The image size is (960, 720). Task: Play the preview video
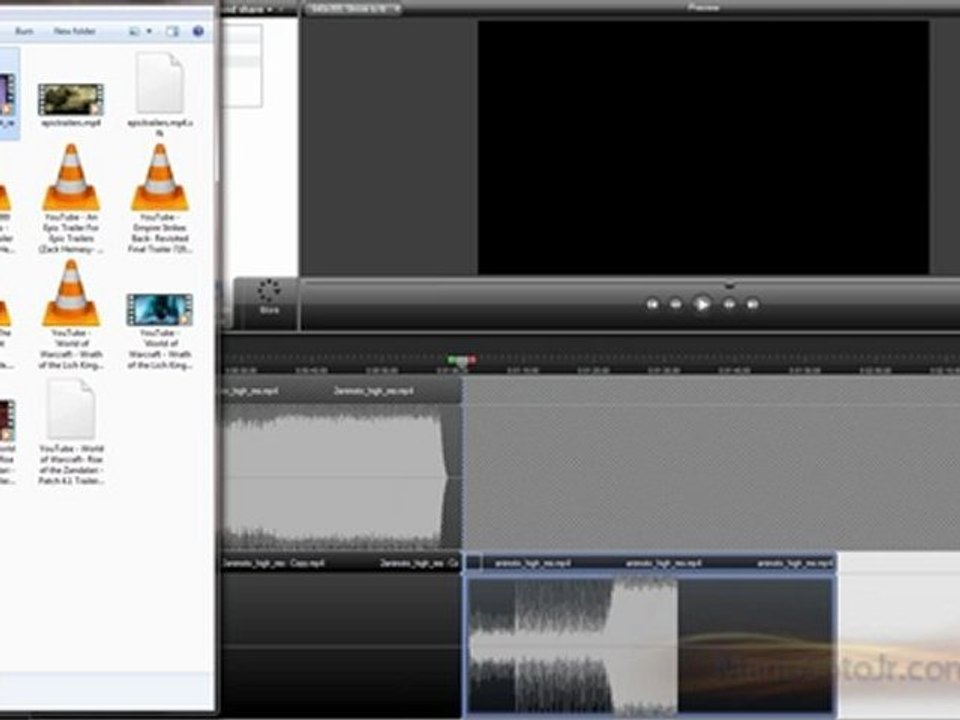(x=702, y=304)
